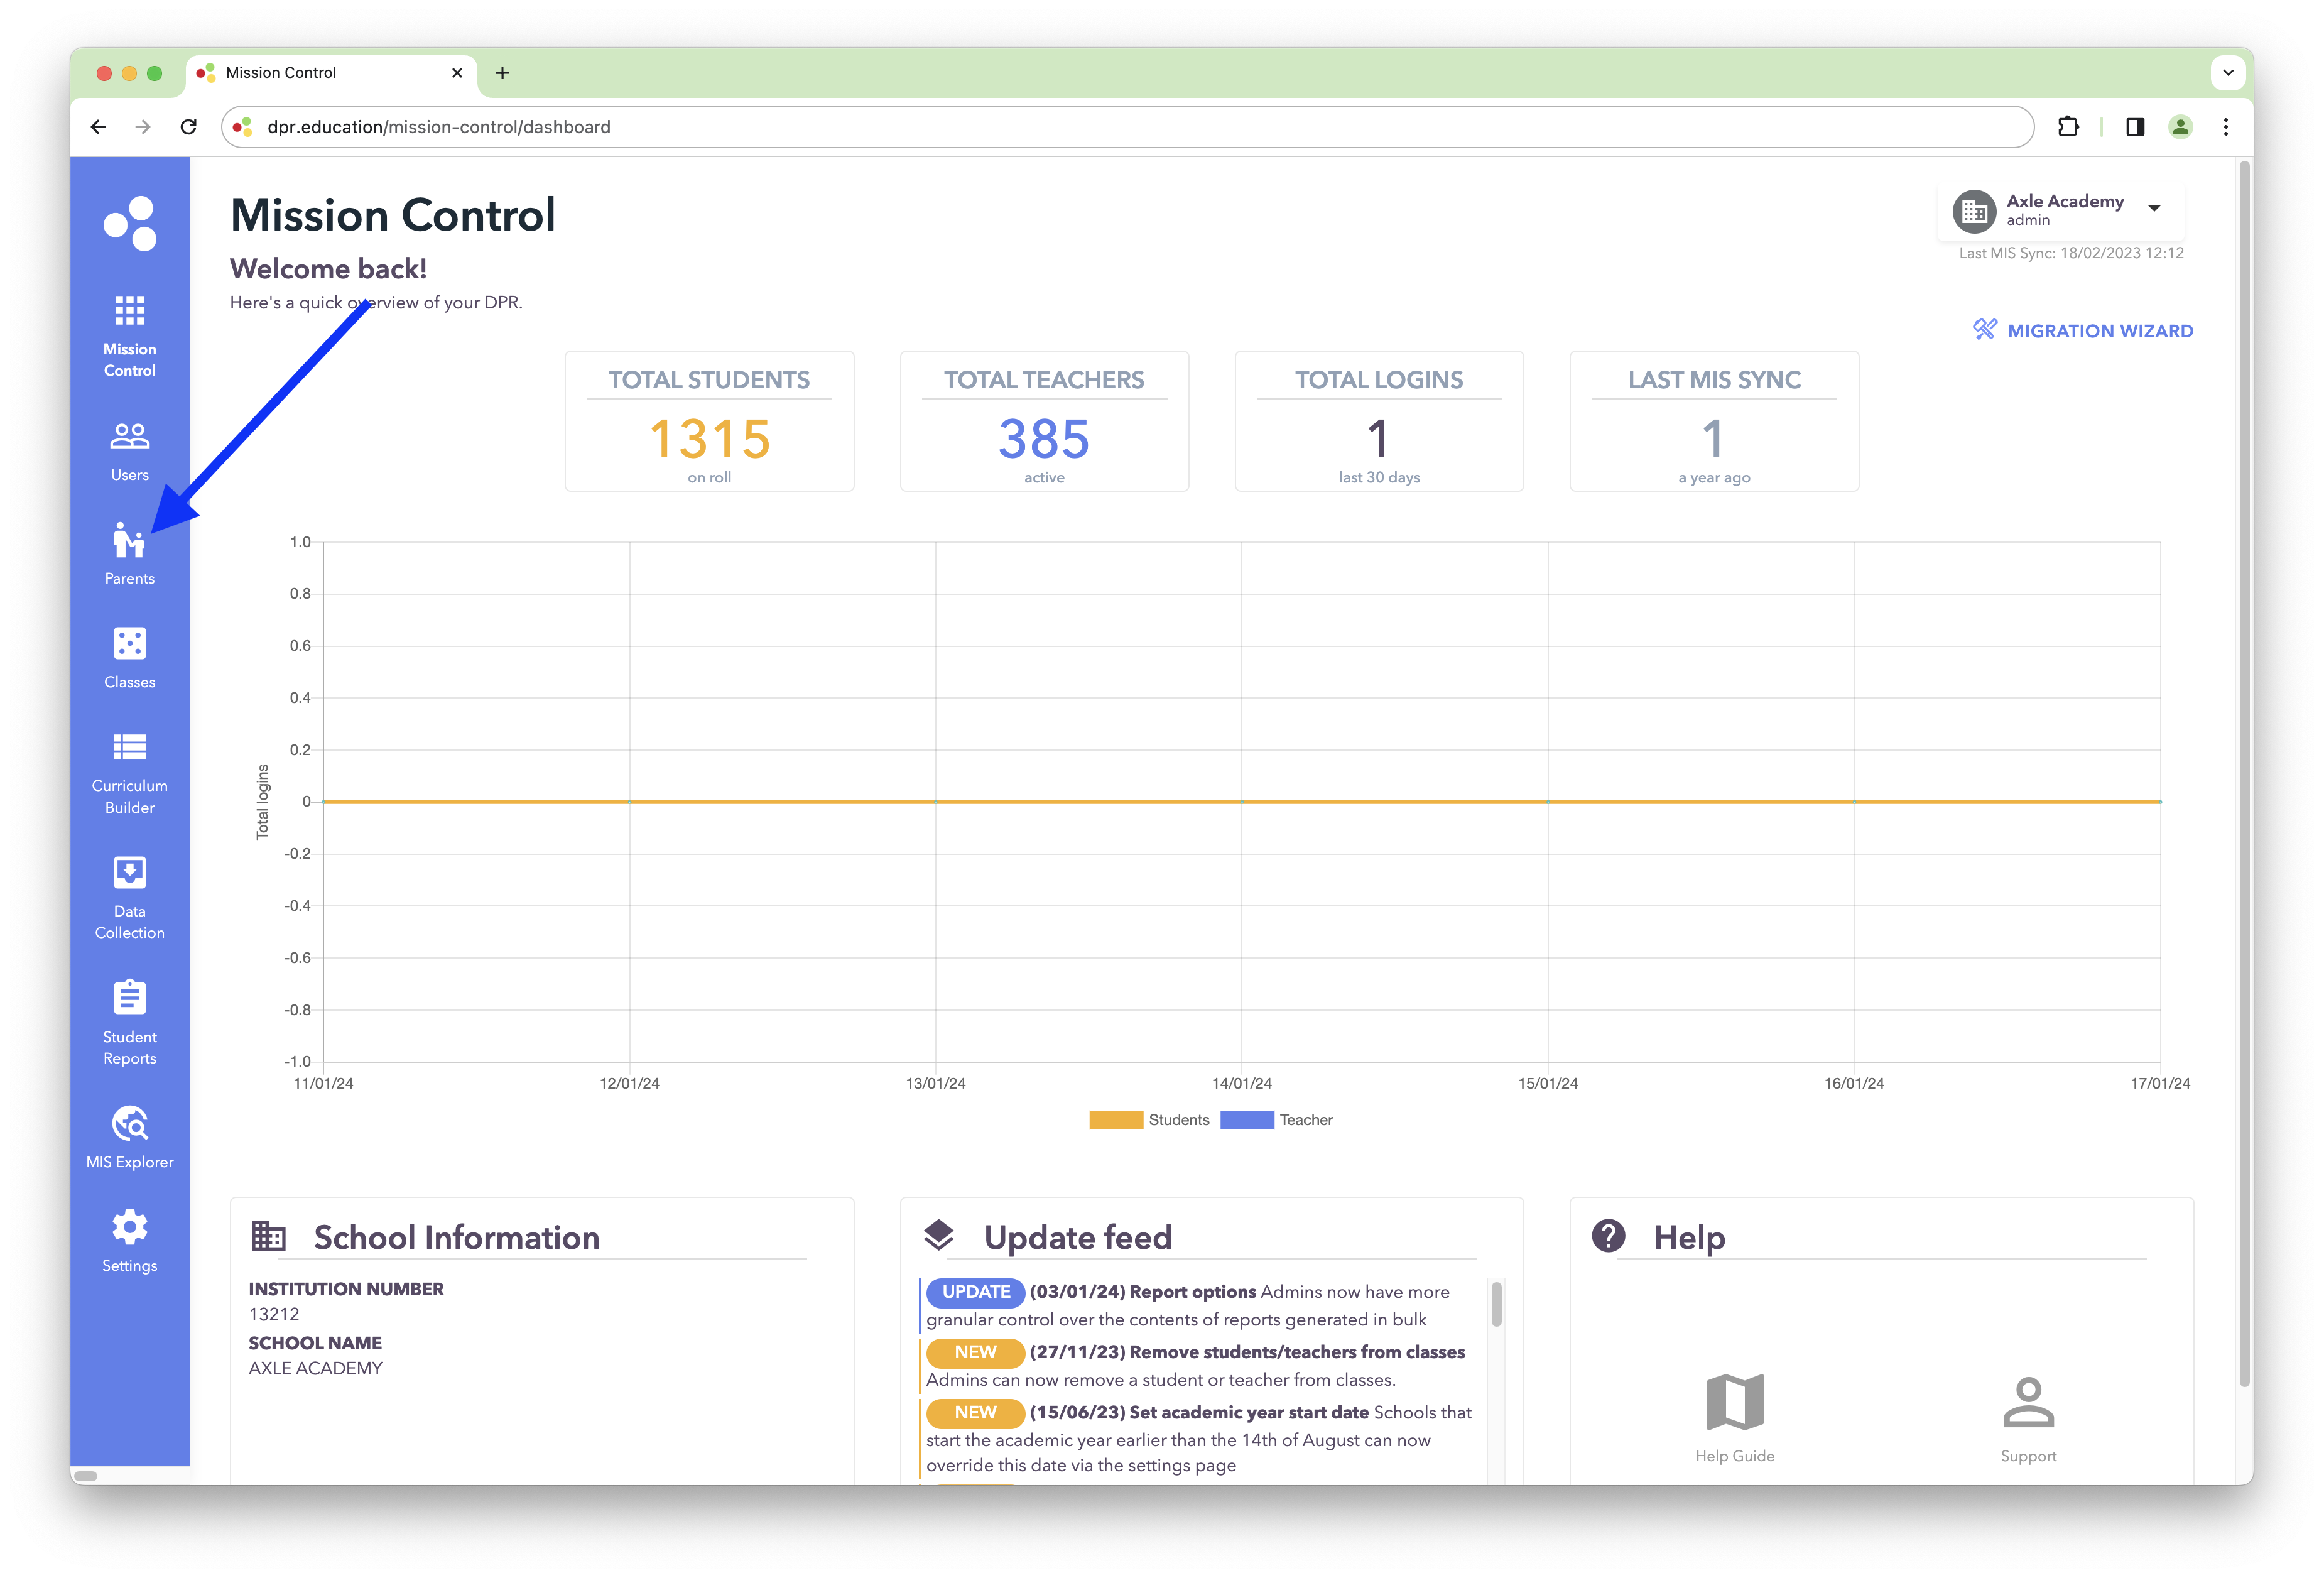Expand the browser tab search chevron
The width and height of the screenshot is (2324, 1578).
[x=2228, y=73]
